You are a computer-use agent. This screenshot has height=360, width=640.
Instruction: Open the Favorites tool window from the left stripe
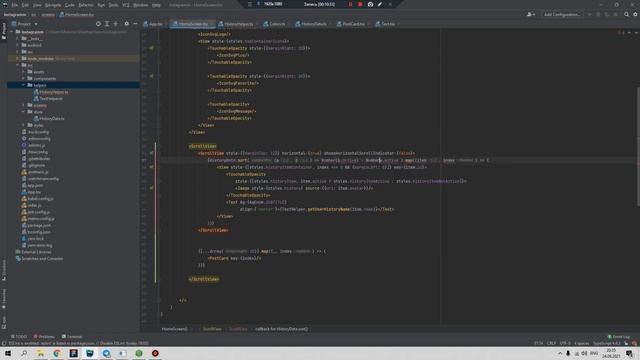[x=4, y=299]
